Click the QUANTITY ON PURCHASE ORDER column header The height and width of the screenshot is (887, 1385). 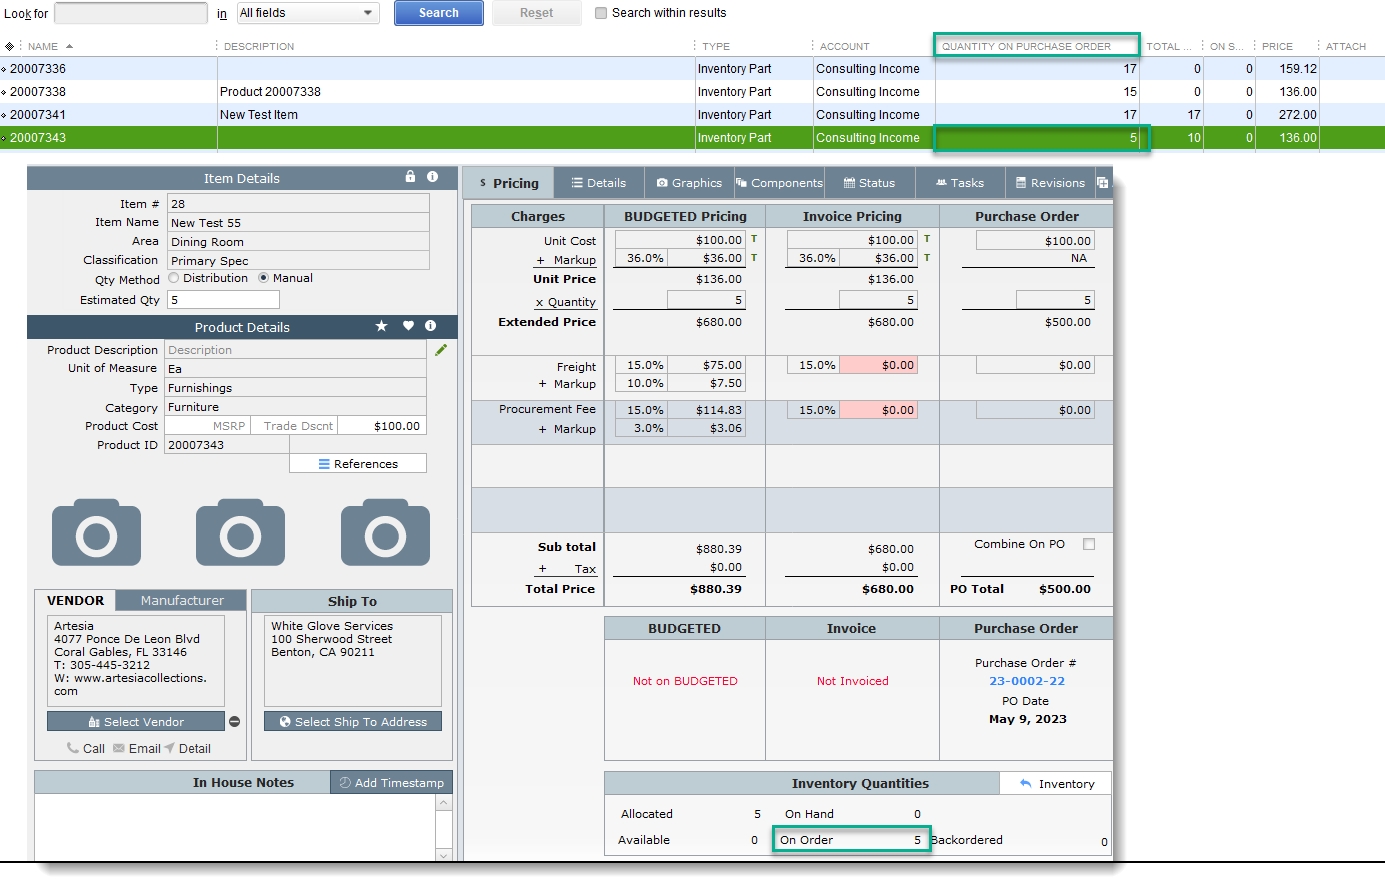[1037, 46]
